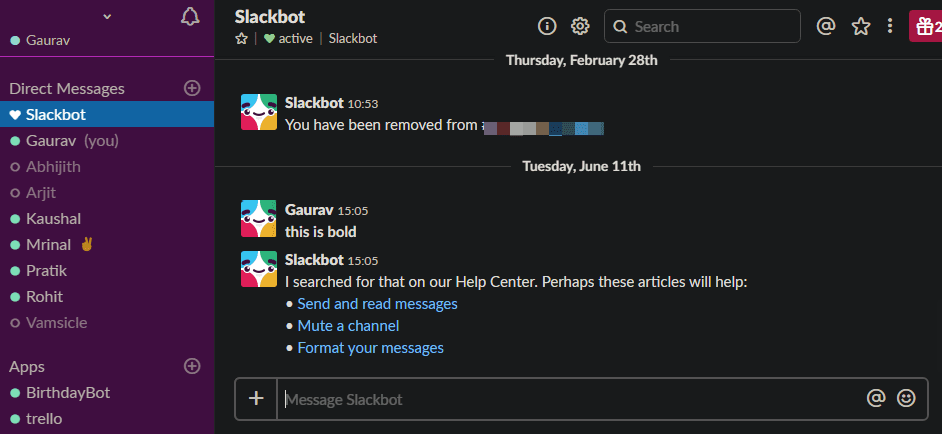This screenshot has width=942, height=434.
Task: Click the search magnifier icon
Action: point(621,26)
